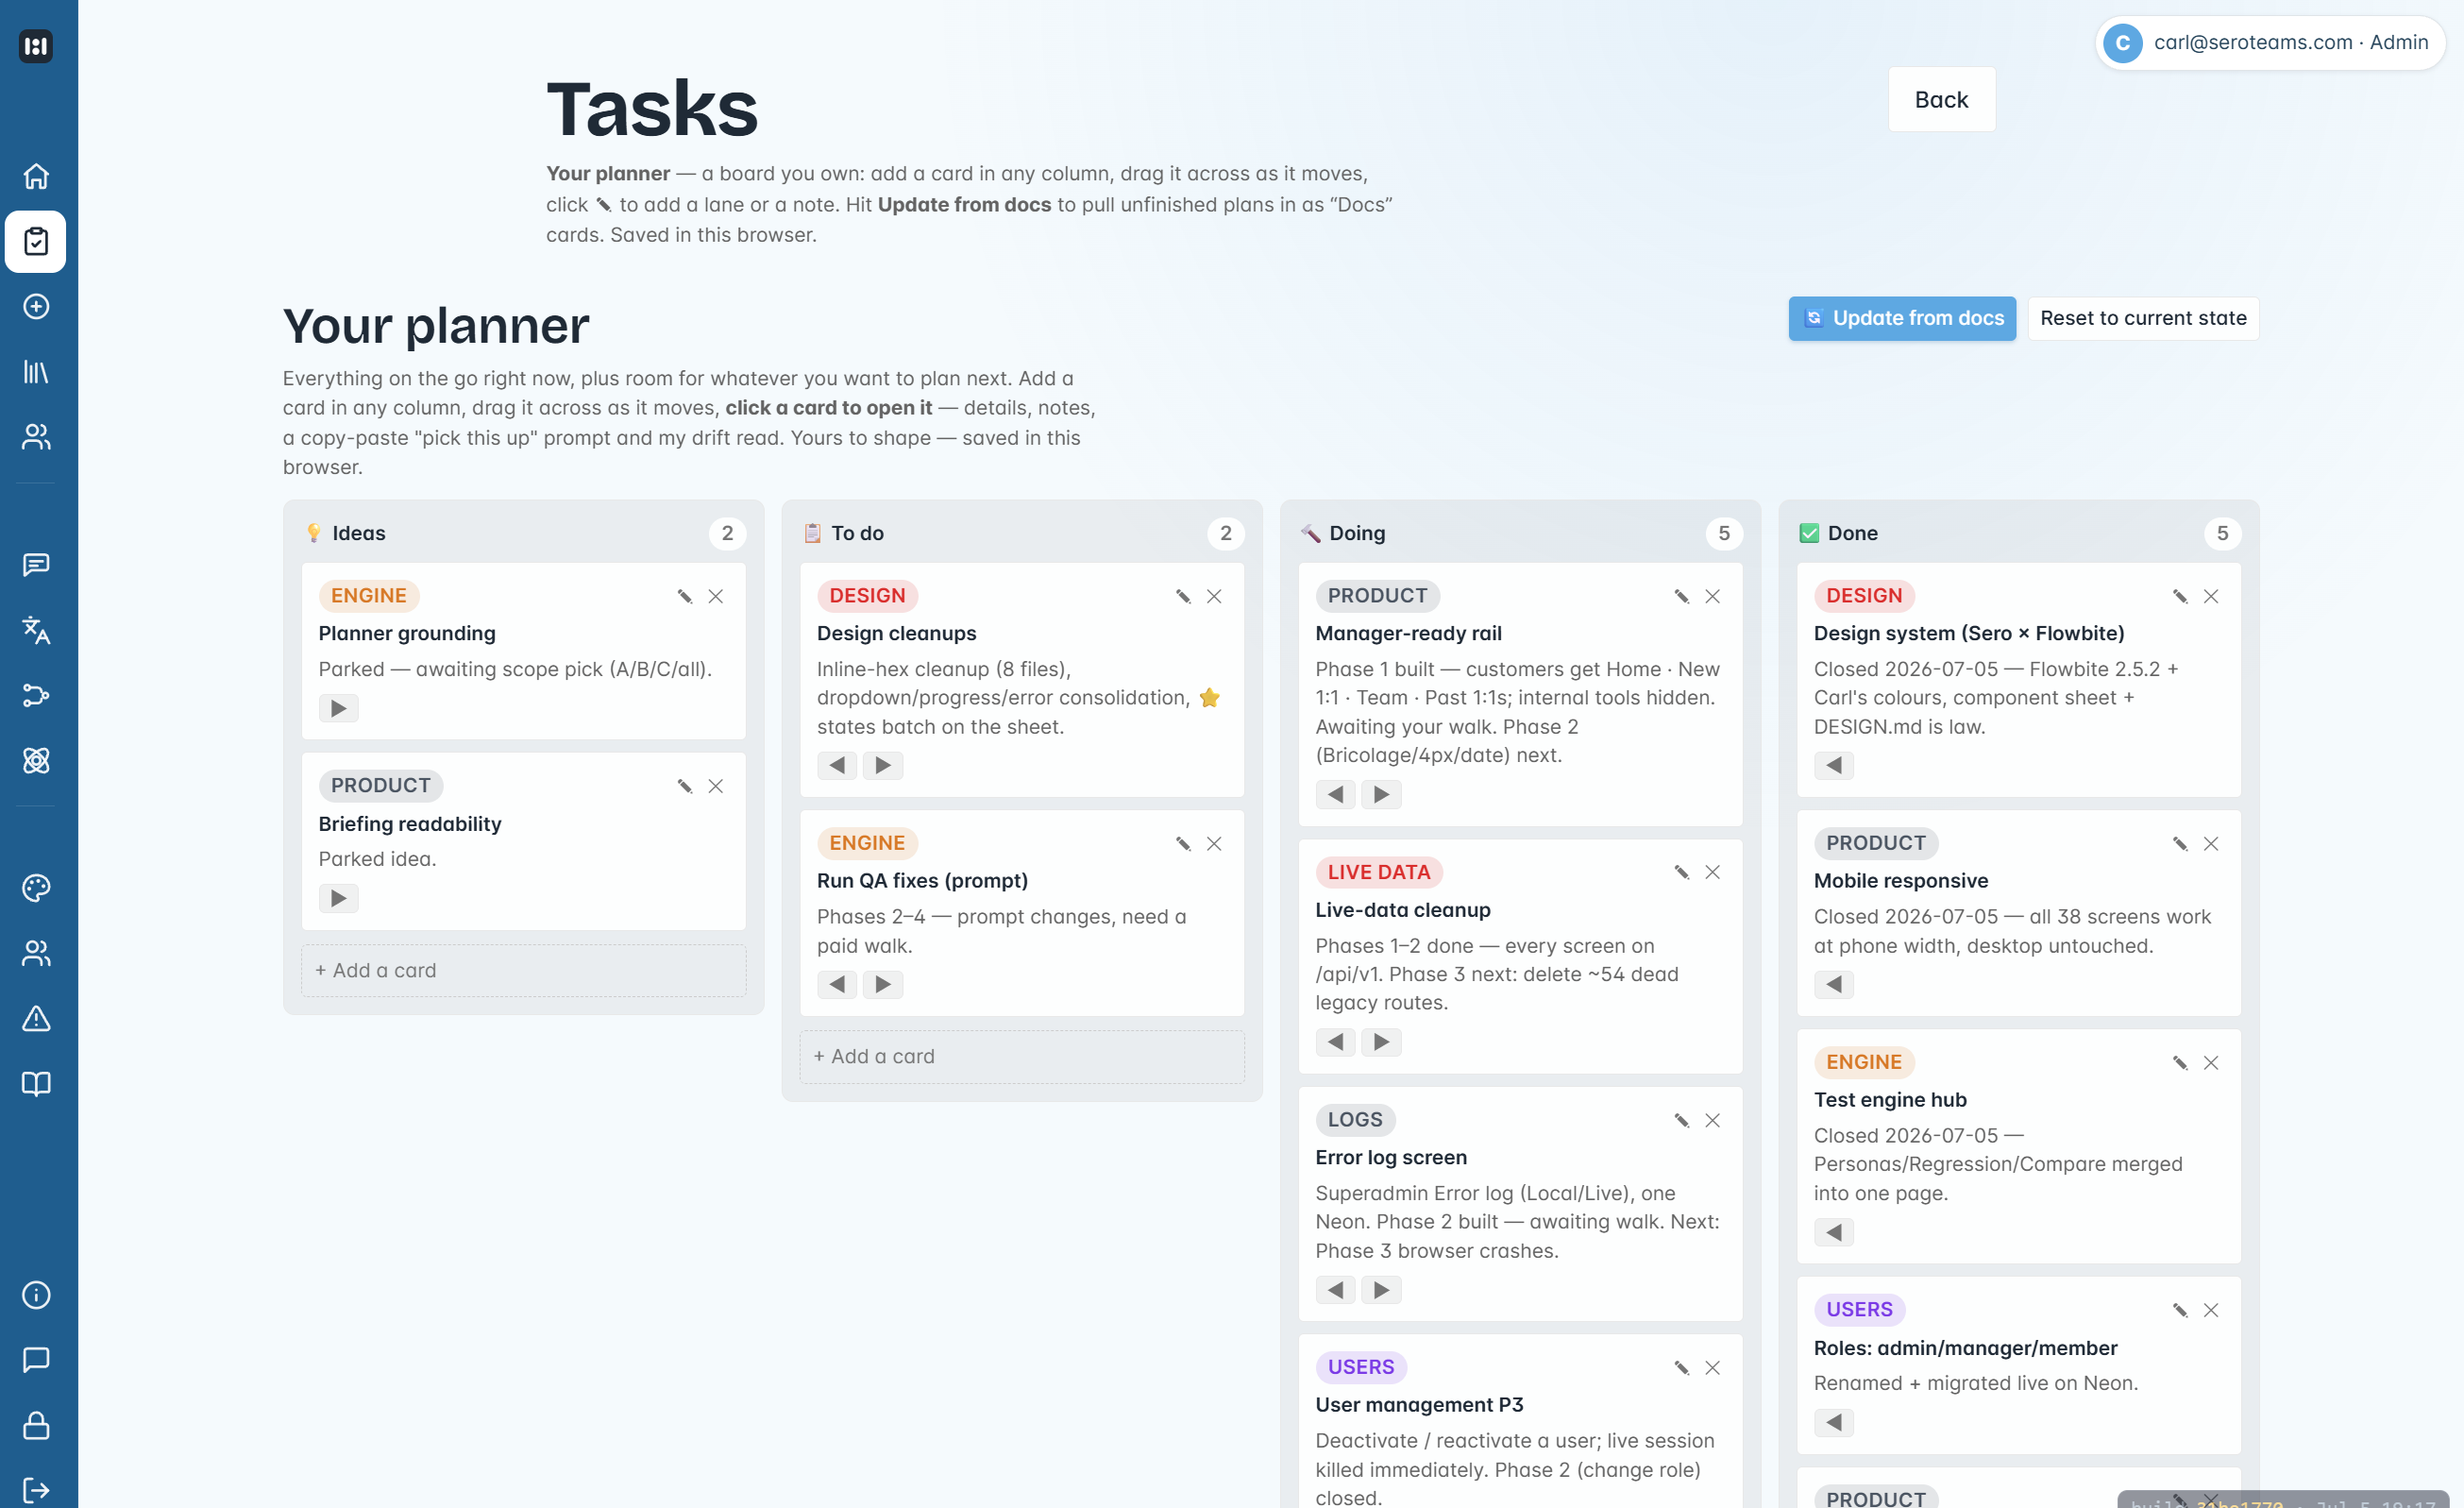This screenshot has width=2464, height=1508.
Task: Delete the Mobile responsive card
Action: coord(2211,844)
